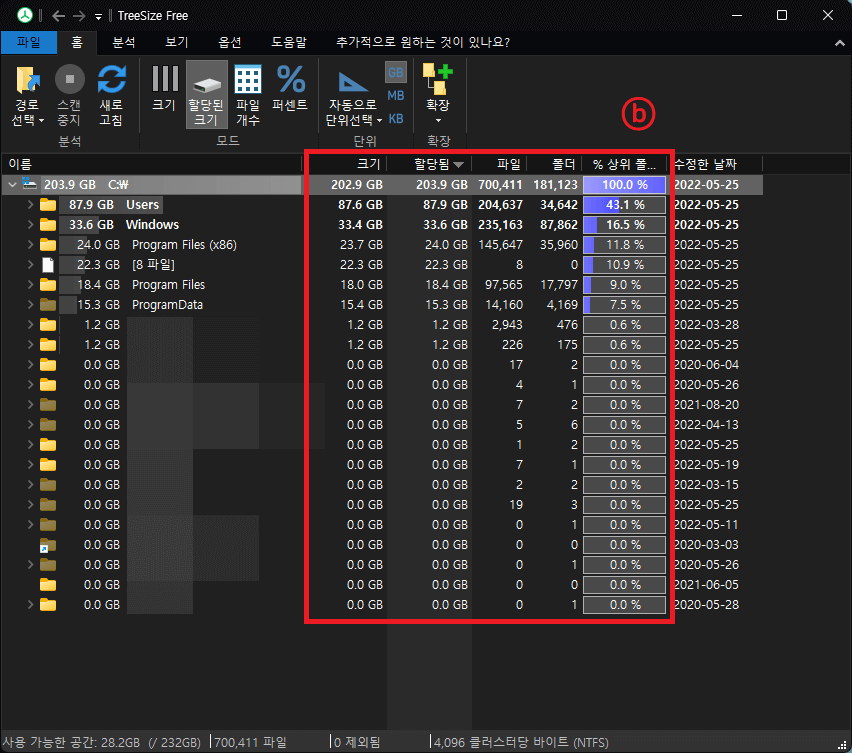Click the window resize grip icon

[x=843, y=744]
